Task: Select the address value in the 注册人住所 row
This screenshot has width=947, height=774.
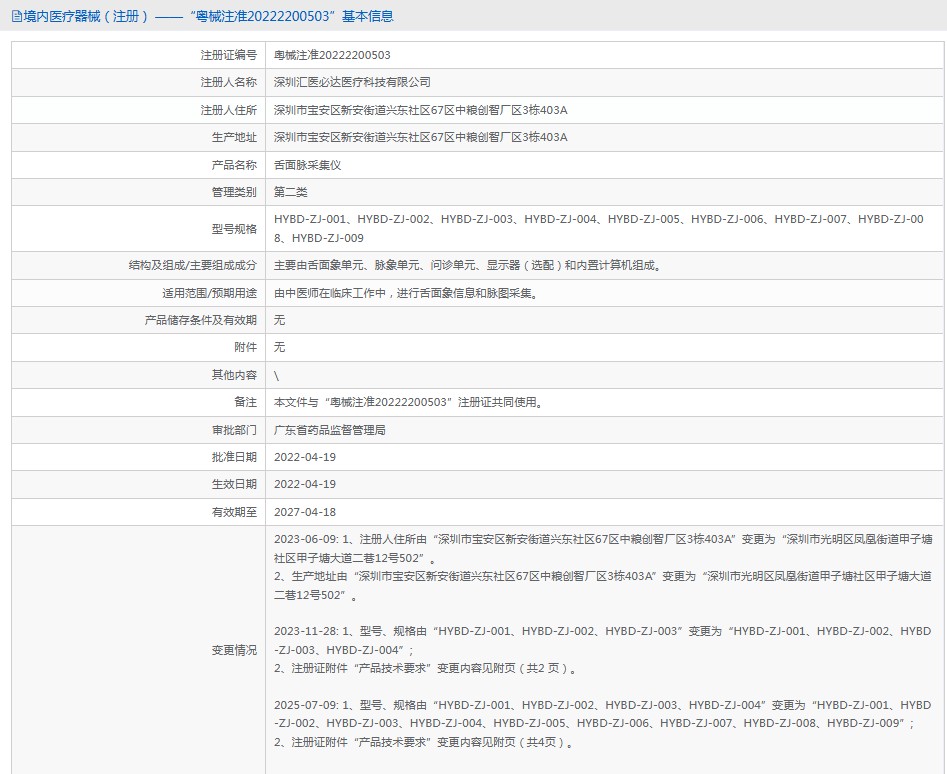Action: coord(420,110)
